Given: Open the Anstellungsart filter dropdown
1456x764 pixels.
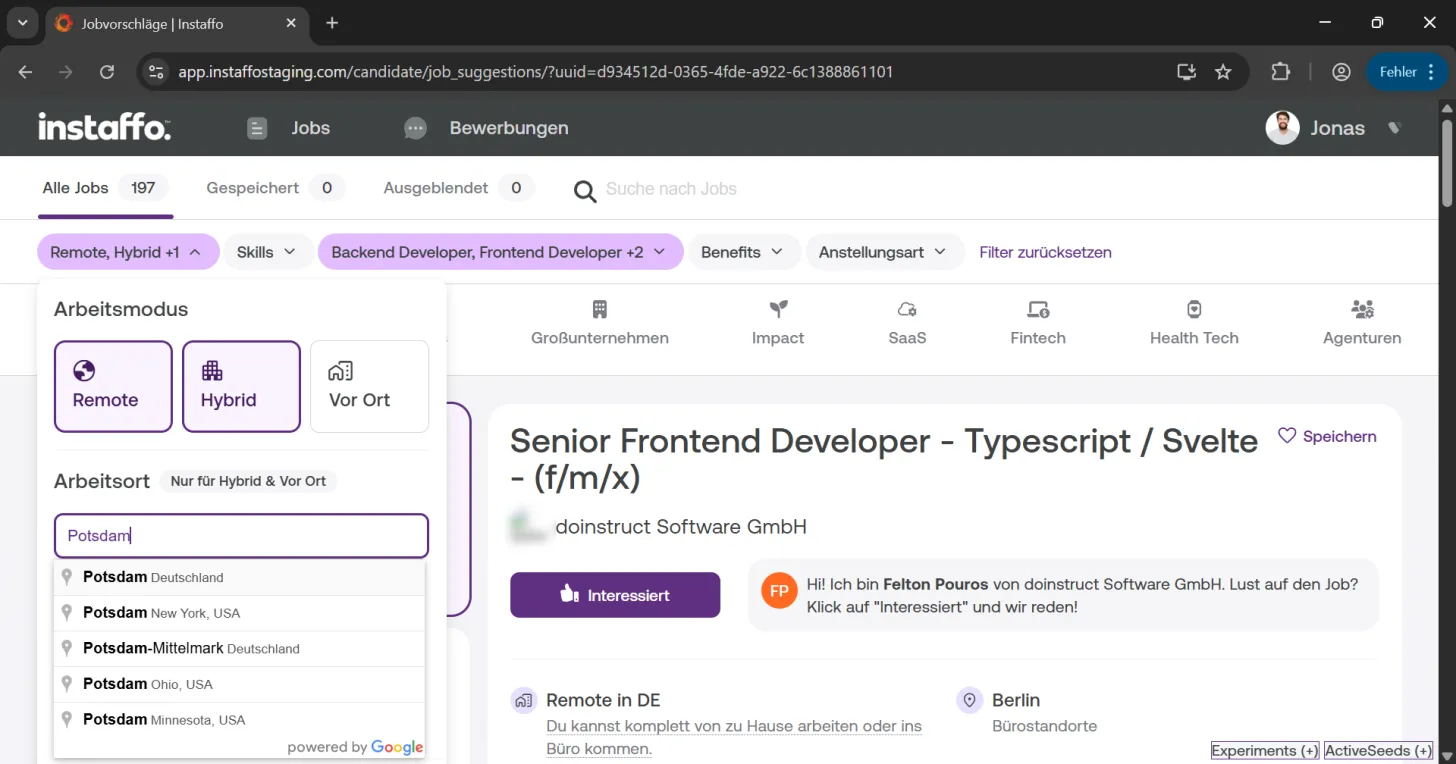Looking at the screenshot, I should 884,252.
